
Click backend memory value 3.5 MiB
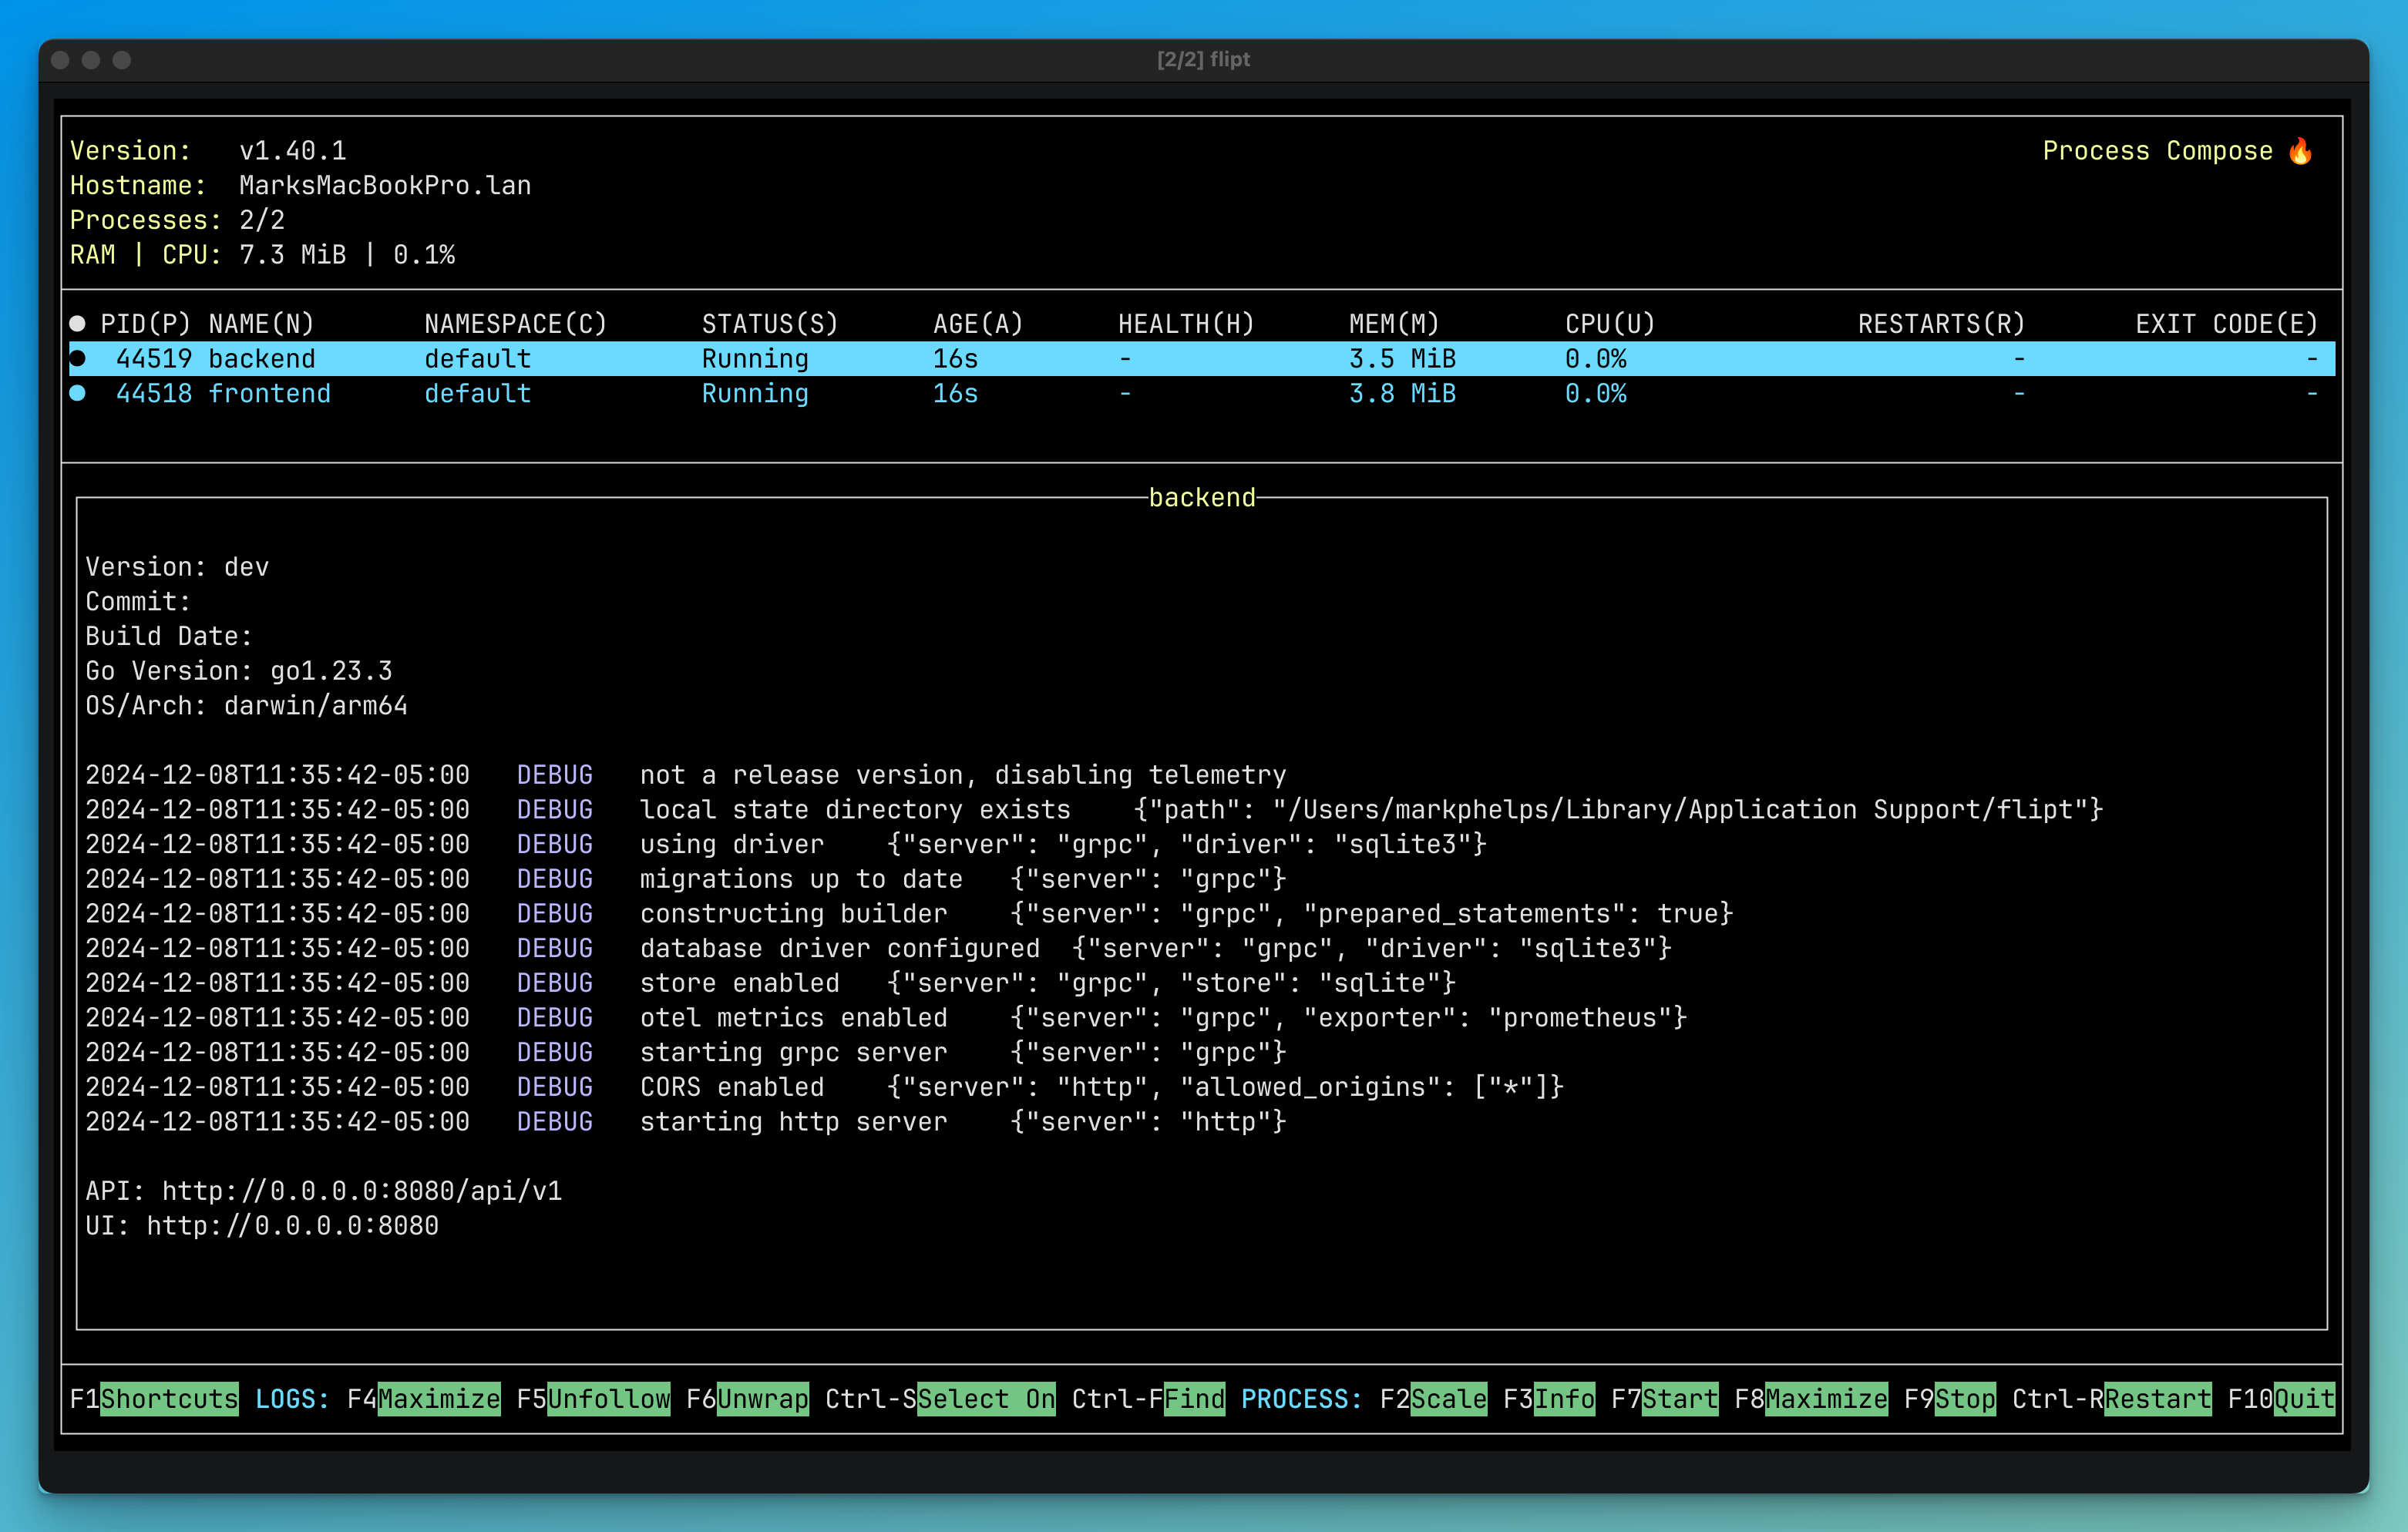click(1402, 358)
